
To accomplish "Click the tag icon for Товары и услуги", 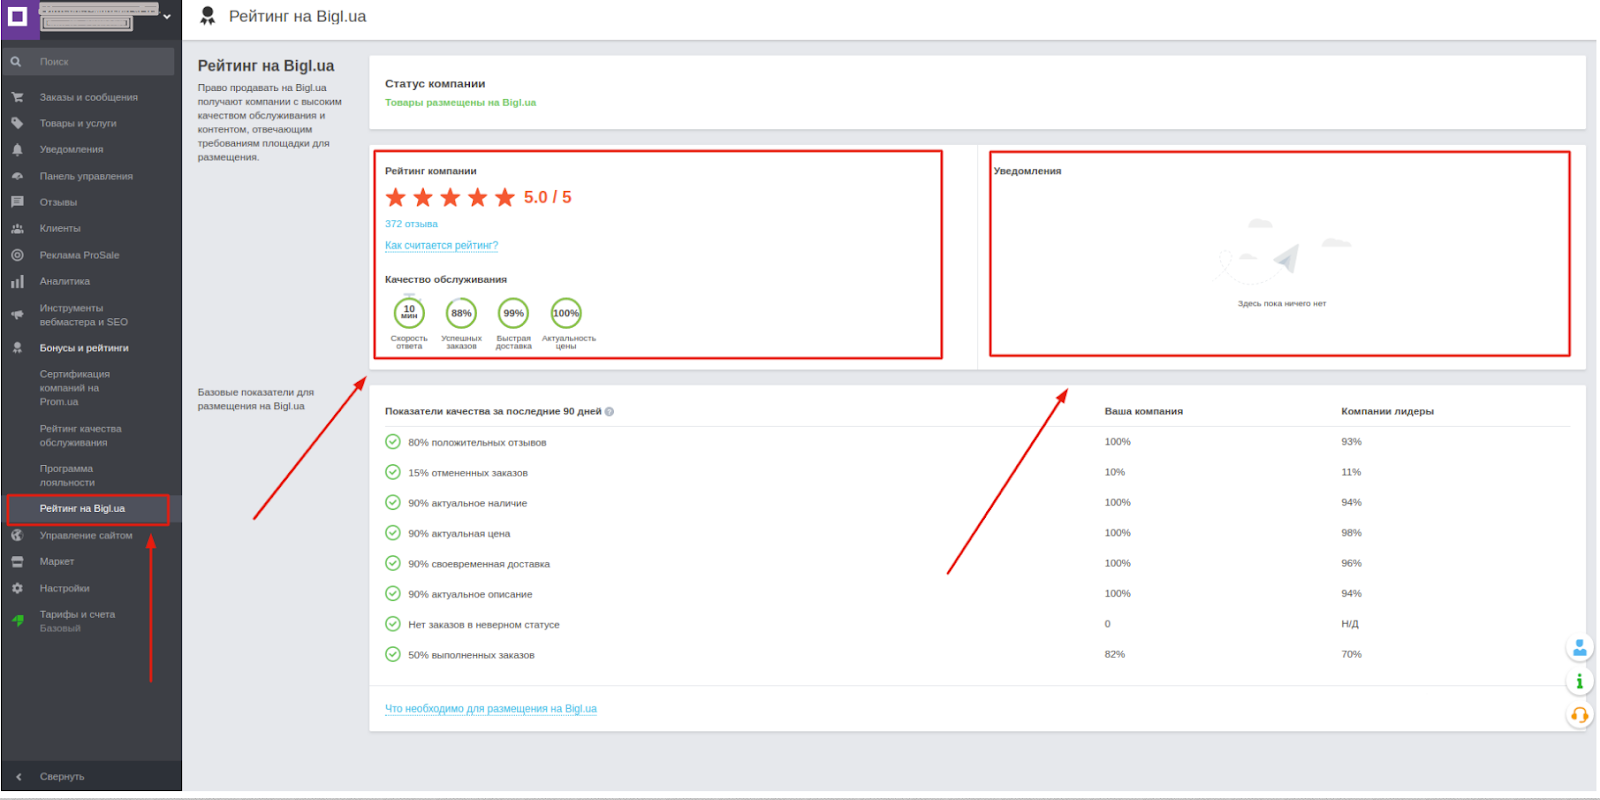I will click(x=17, y=123).
